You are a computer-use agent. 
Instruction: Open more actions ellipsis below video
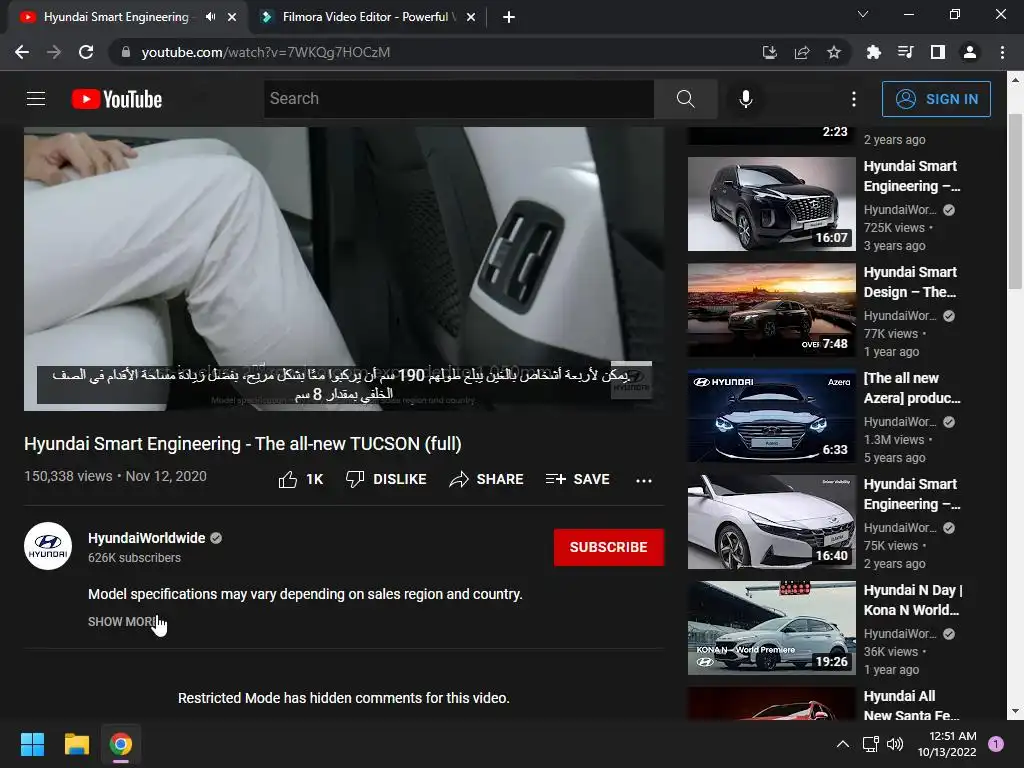[x=644, y=480]
